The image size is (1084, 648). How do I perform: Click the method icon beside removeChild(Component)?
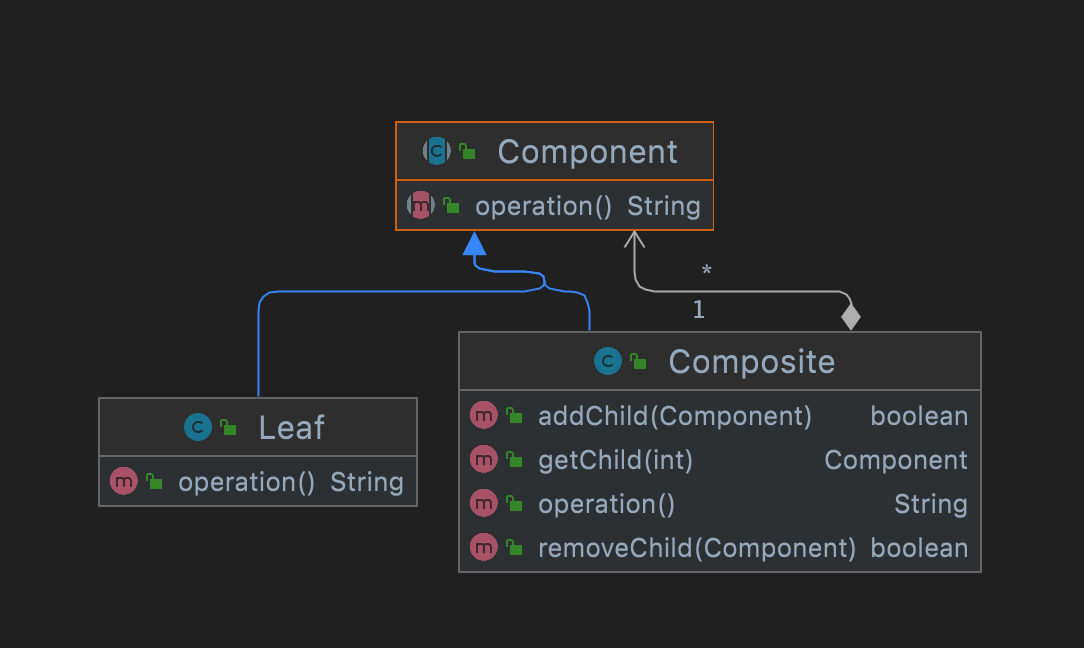tap(484, 548)
